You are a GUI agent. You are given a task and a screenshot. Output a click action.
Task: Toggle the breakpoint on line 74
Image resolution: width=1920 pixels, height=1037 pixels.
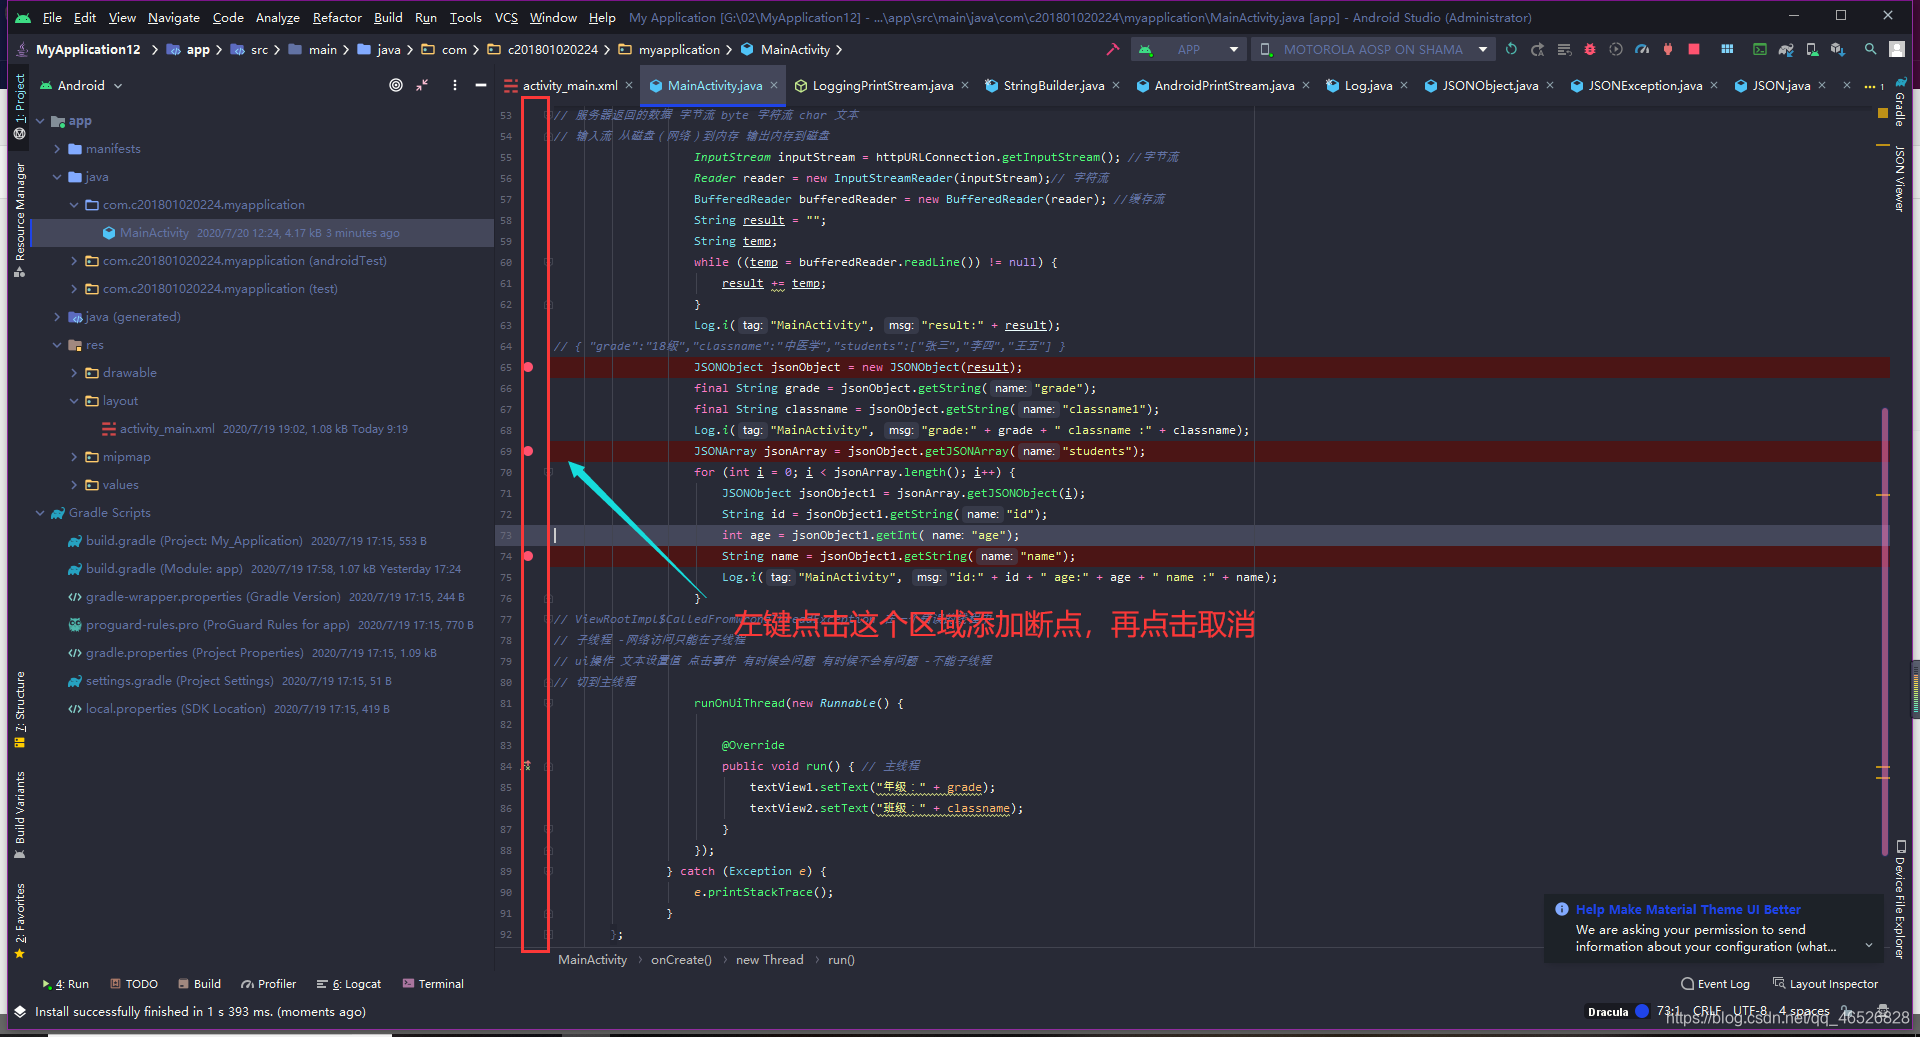pos(528,556)
